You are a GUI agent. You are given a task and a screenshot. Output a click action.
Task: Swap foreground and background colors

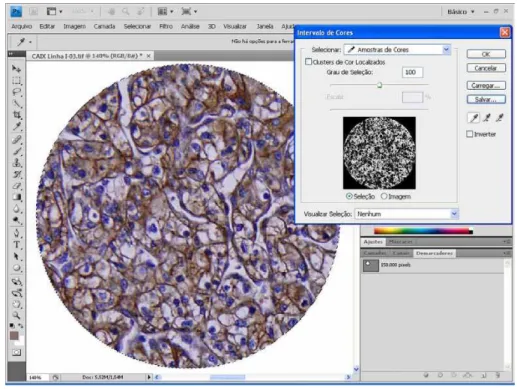(x=20, y=326)
